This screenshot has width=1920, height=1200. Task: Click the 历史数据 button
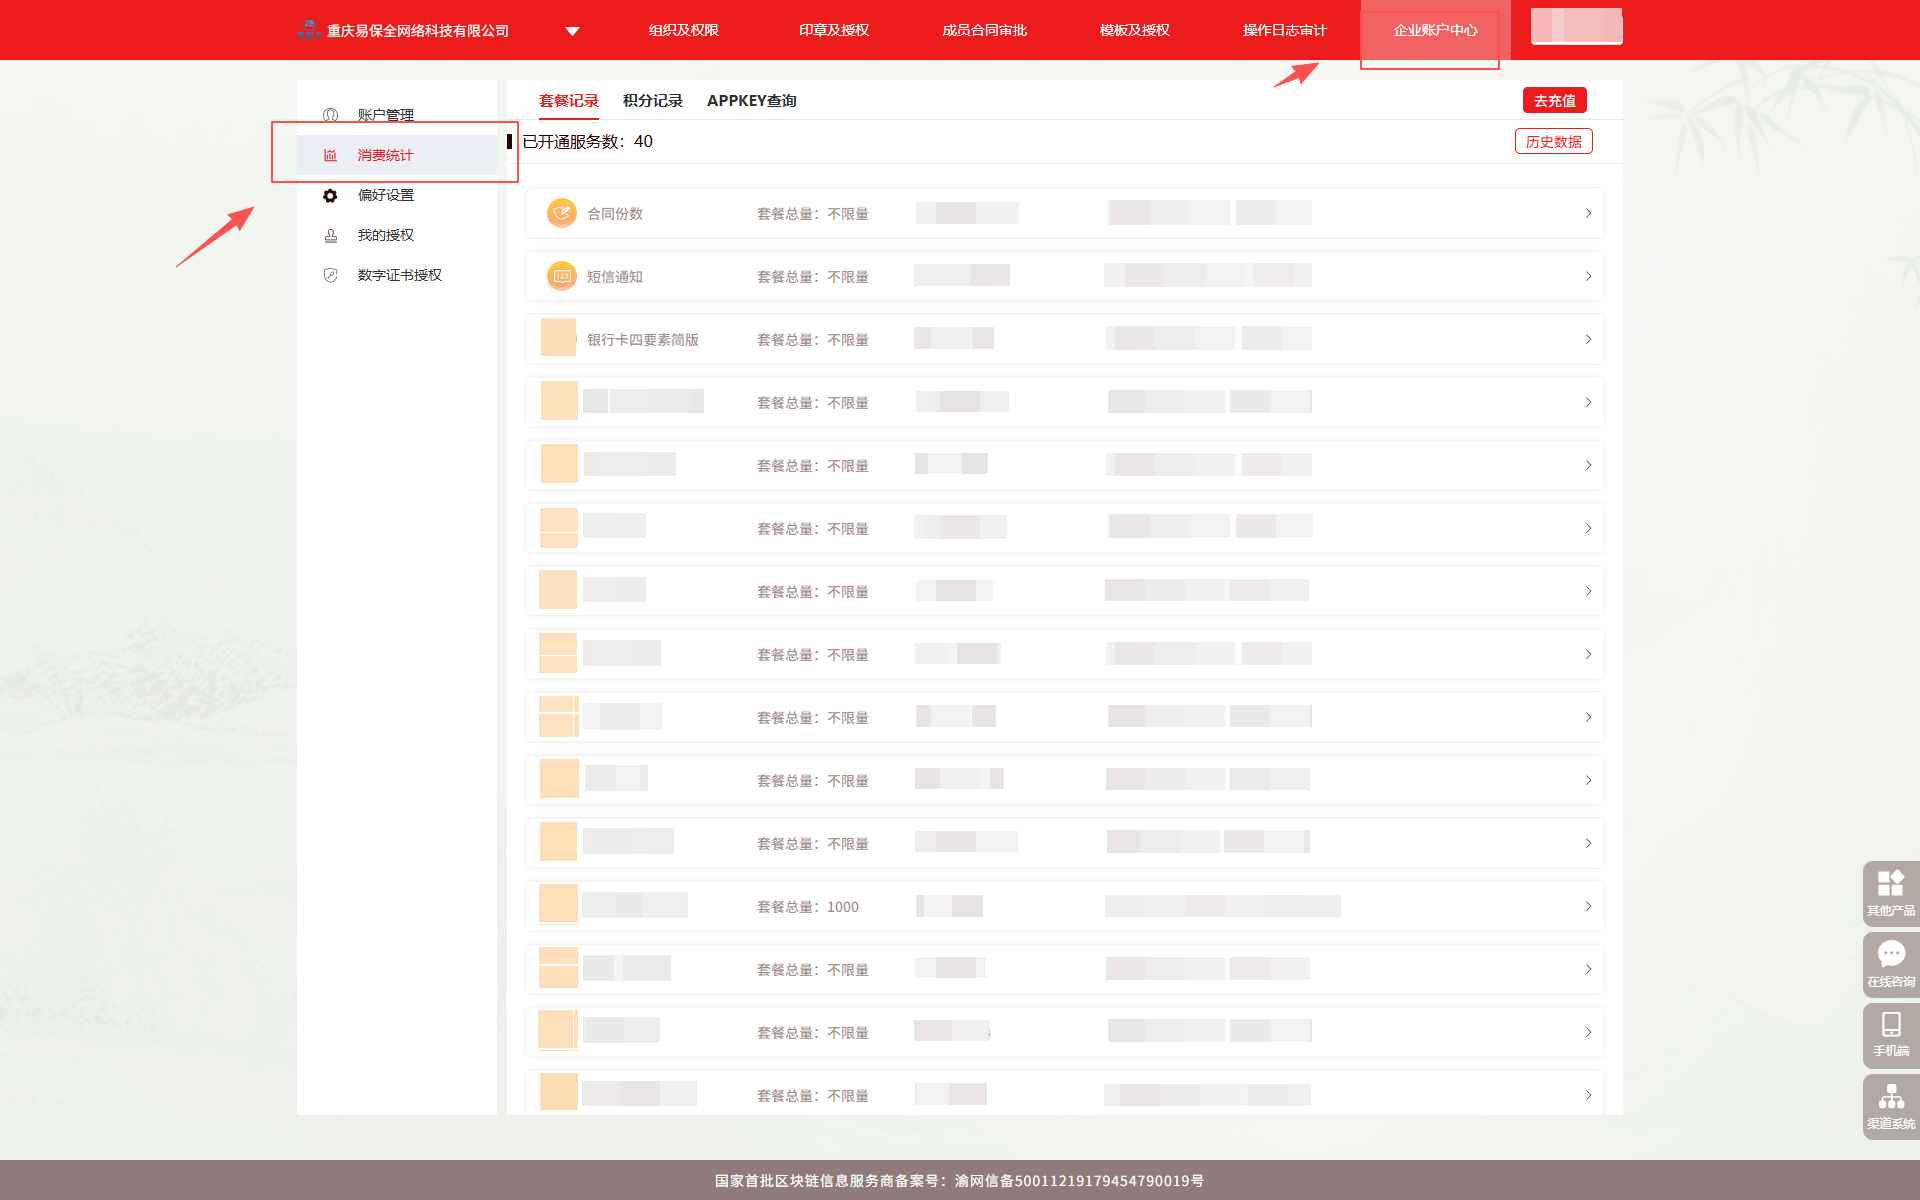coord(1553,142)
